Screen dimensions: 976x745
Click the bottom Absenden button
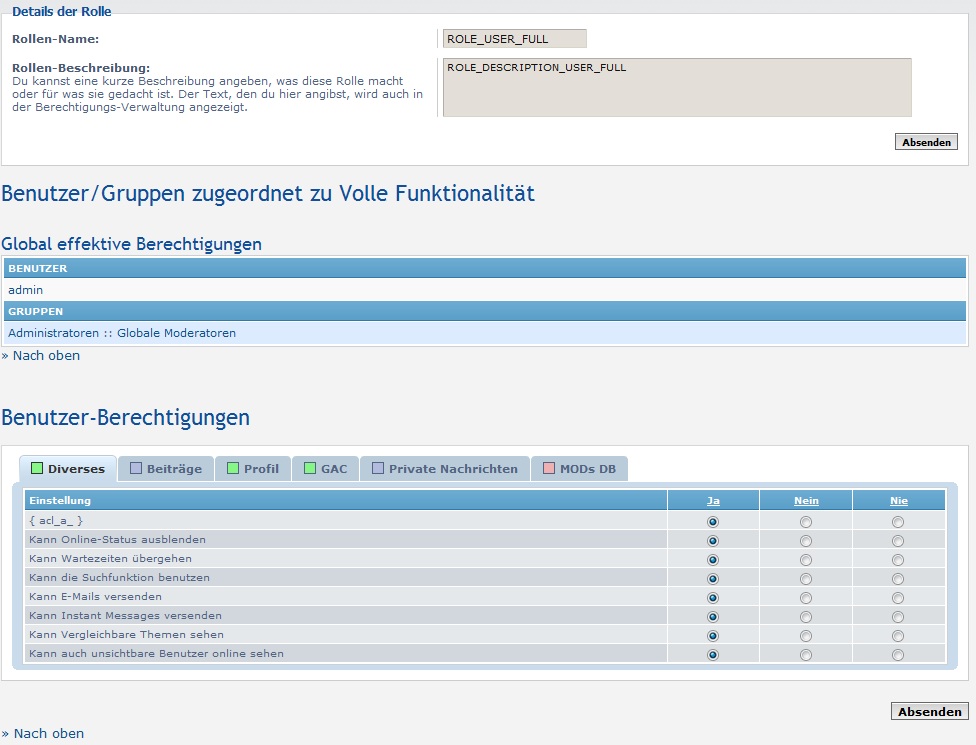coord(929,711)
